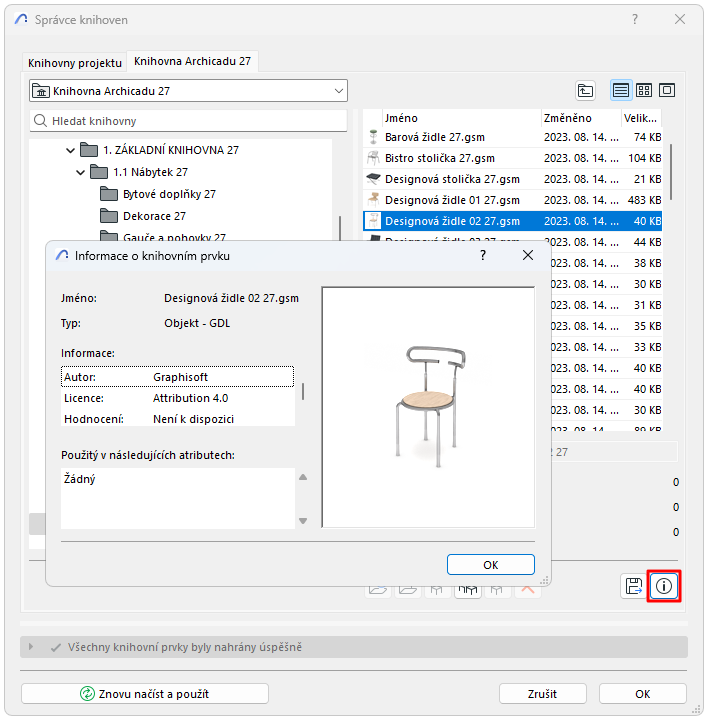Click the Hodnocení: Není k dispozici row
707x720 pixels.
point(177,419)
